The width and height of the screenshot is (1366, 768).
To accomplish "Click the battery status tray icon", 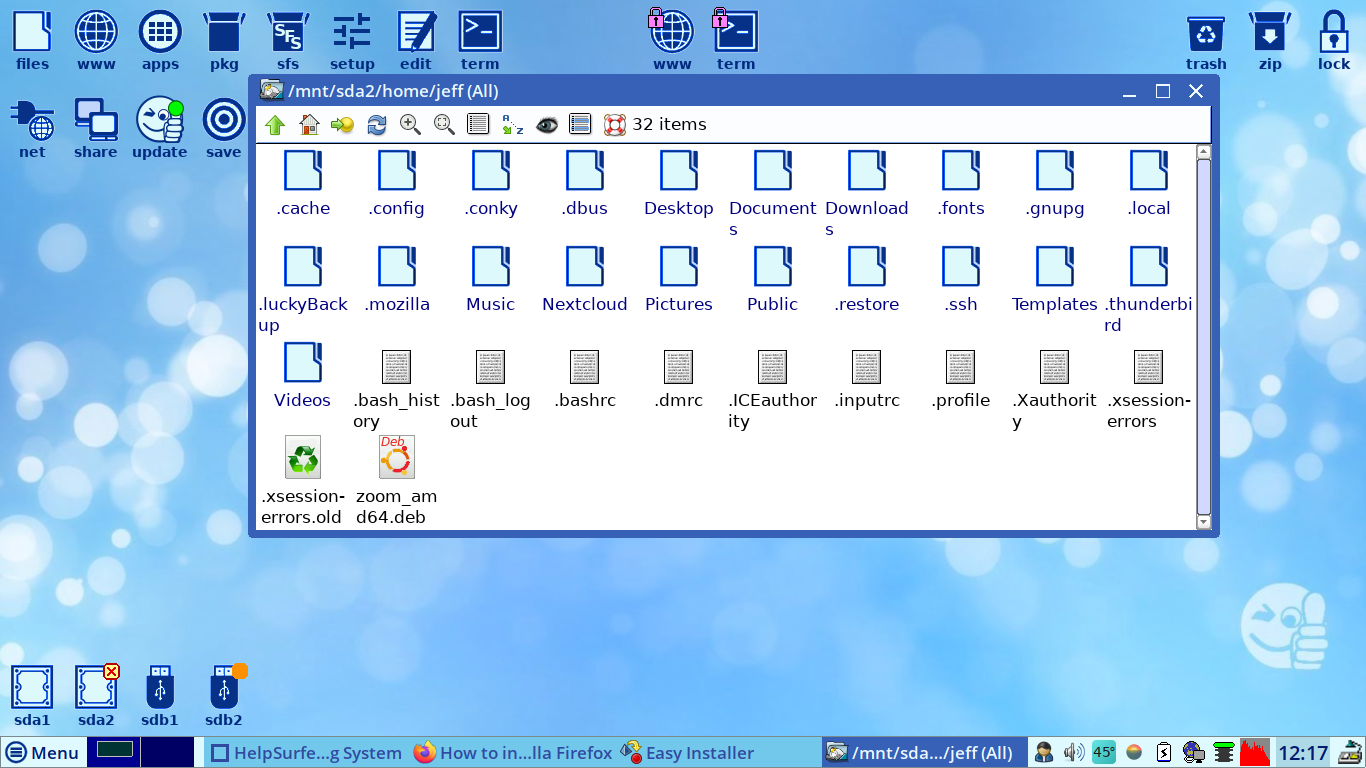I will [1164, 752].
